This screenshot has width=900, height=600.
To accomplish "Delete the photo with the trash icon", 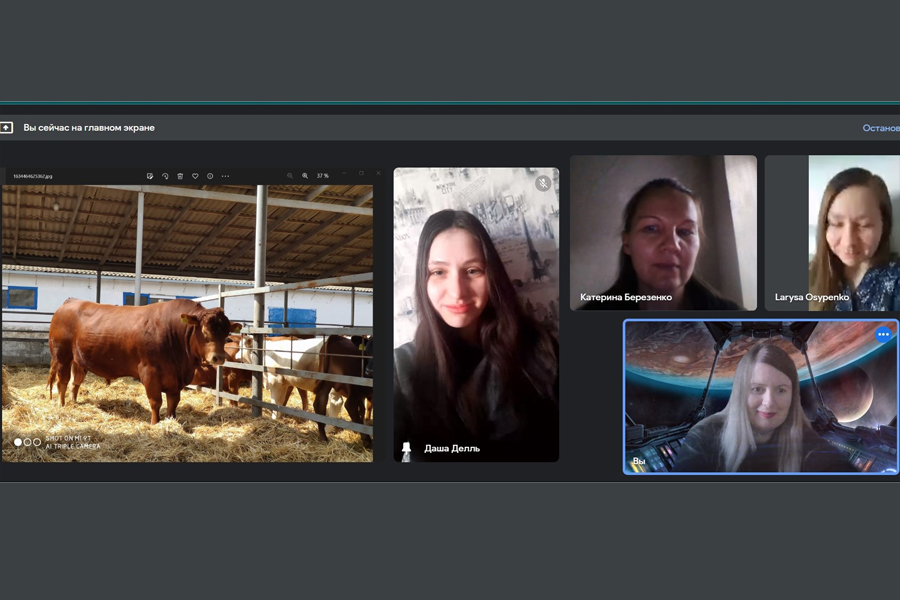I will pos(180,176).
